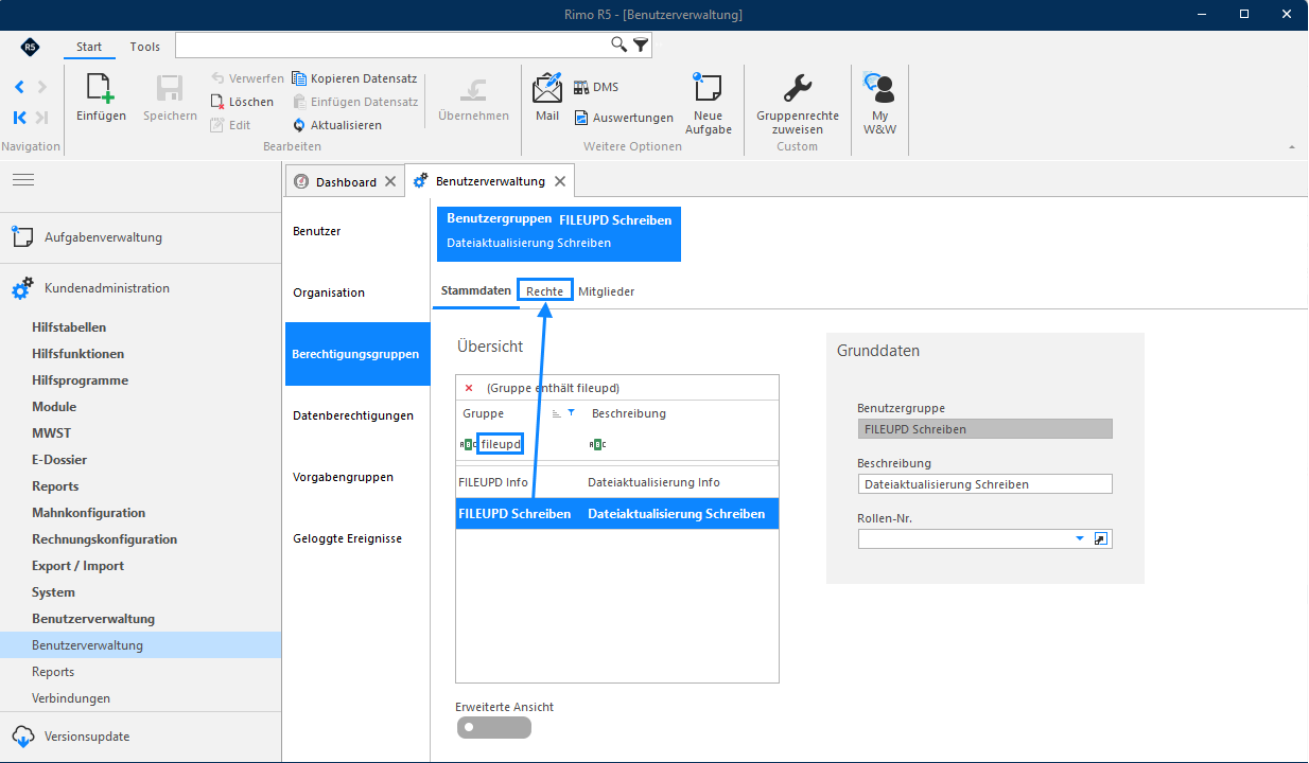1309x763 pixels.
Task: Open Mahnkonfiguration in the sidebar
Action: tap(89, 513)
